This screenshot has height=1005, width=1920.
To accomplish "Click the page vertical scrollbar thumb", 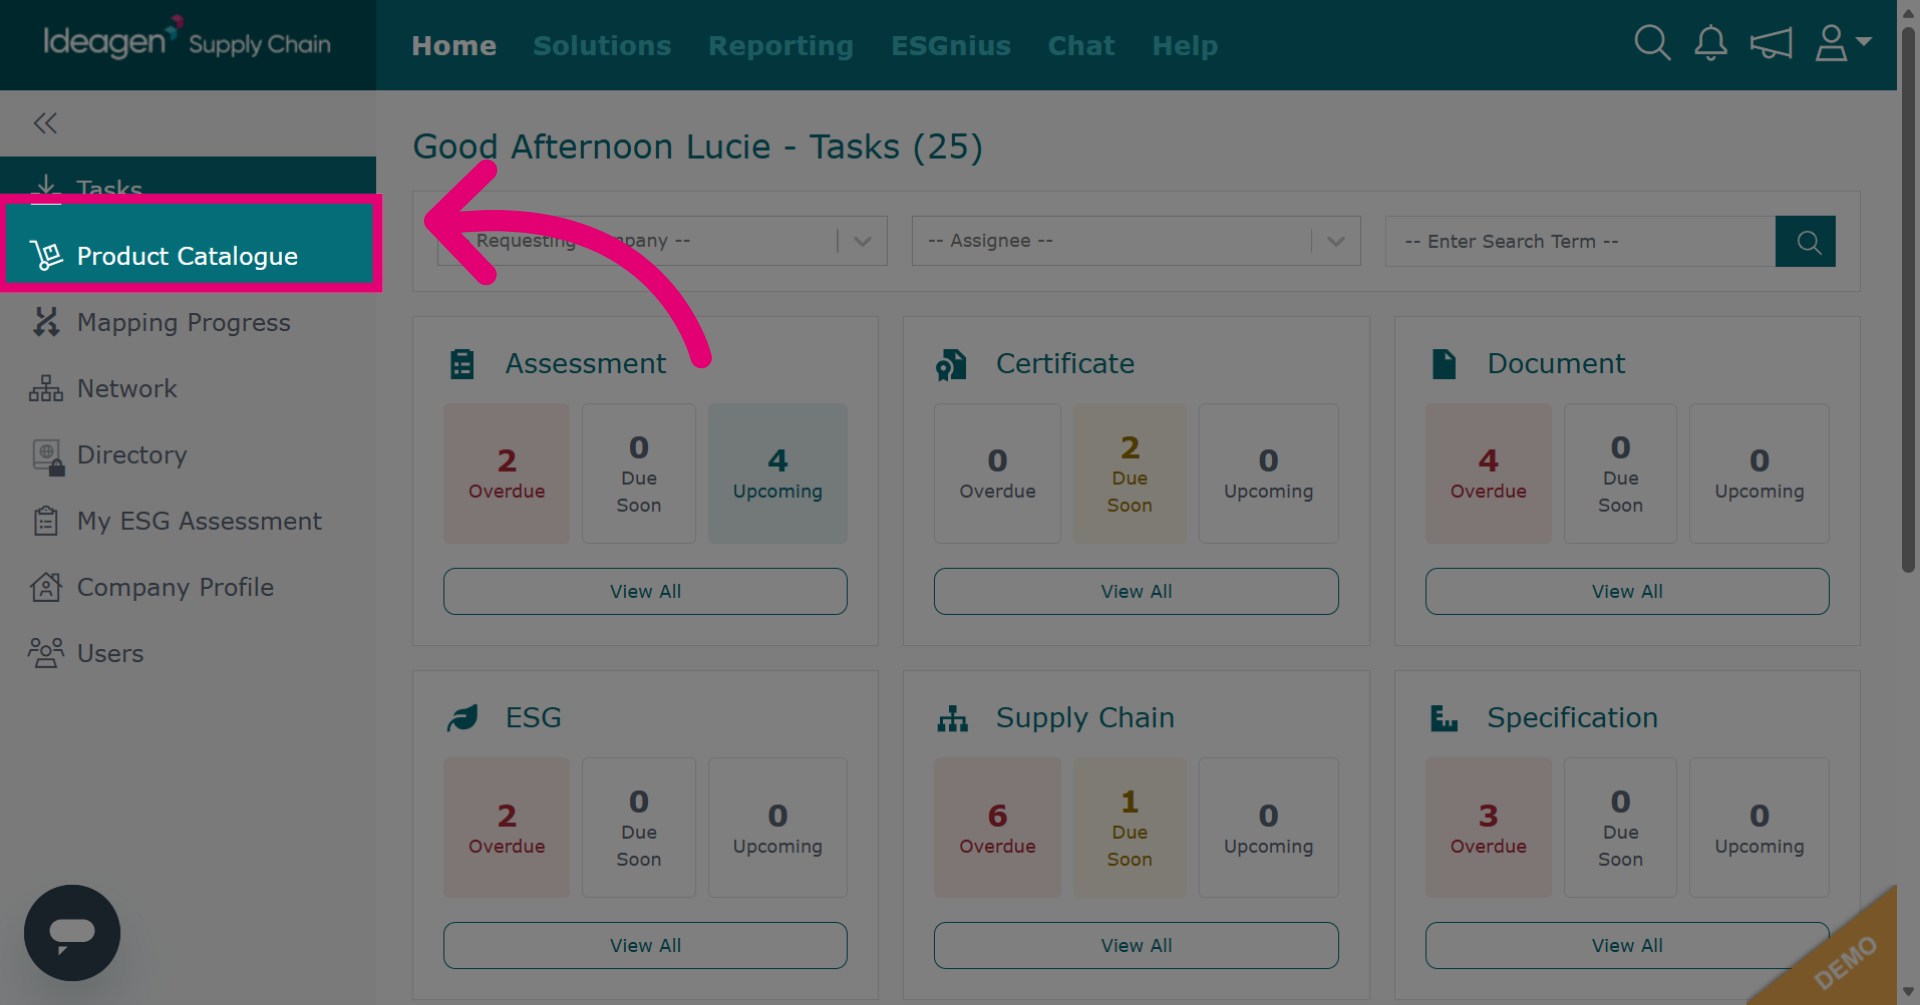I will [1908, 300].
